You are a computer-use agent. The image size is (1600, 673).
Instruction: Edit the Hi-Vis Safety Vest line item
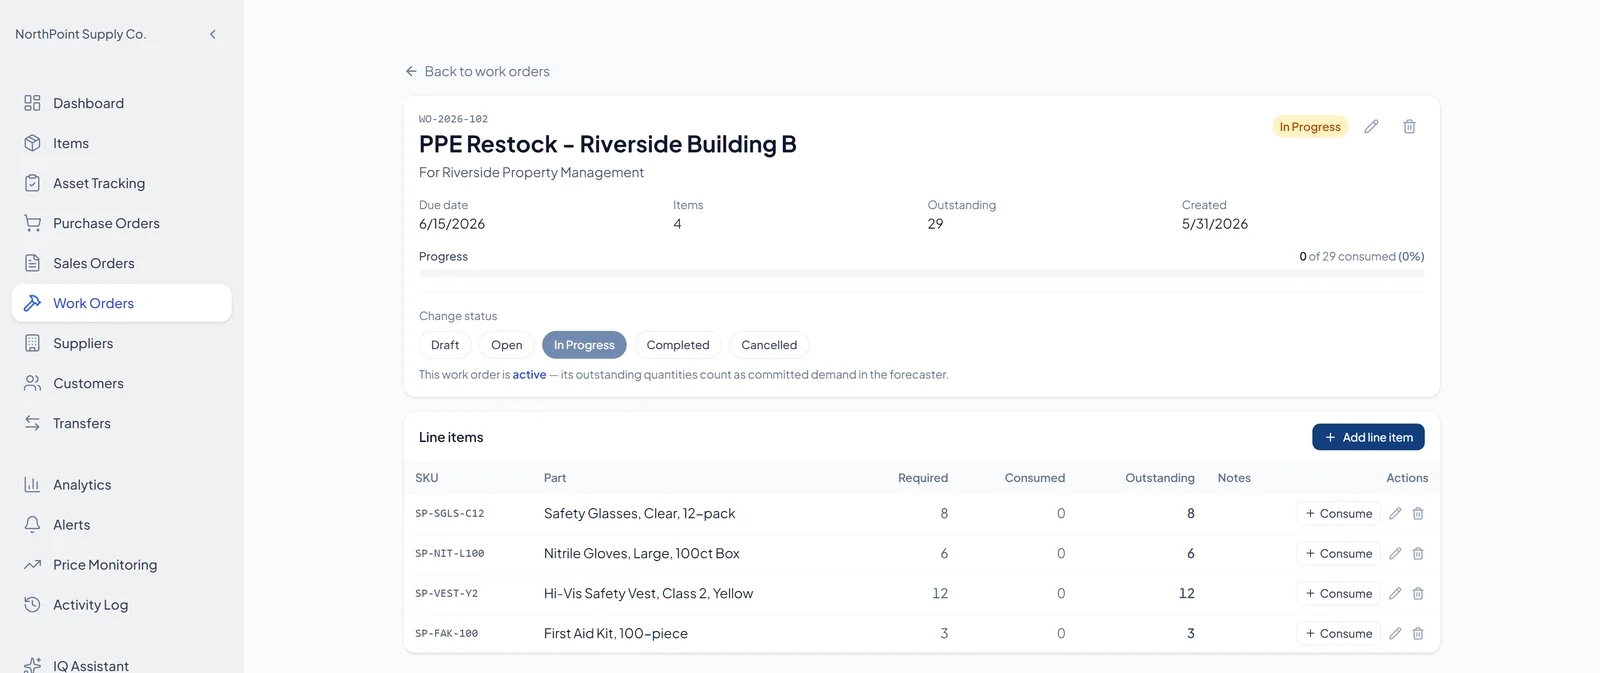click(1395, 593)
